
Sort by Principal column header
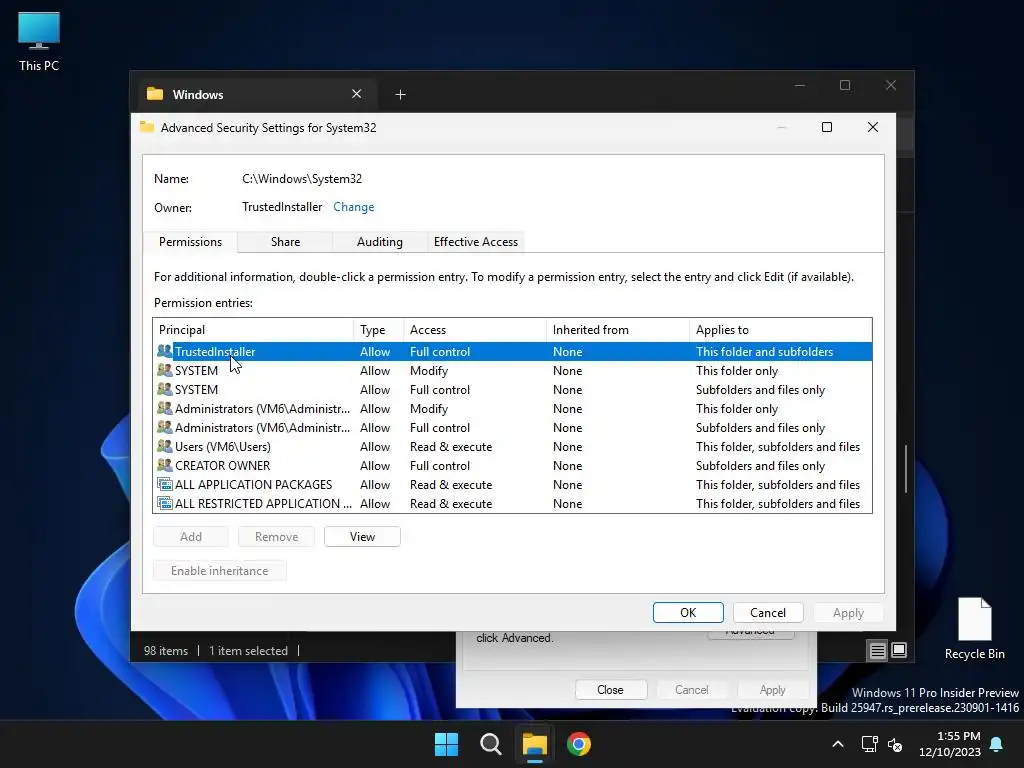[253, 330]
